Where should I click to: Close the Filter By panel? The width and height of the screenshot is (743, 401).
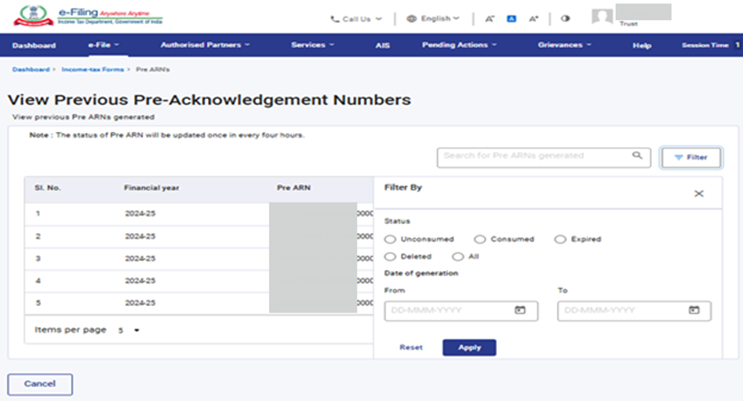pos(699,194)
